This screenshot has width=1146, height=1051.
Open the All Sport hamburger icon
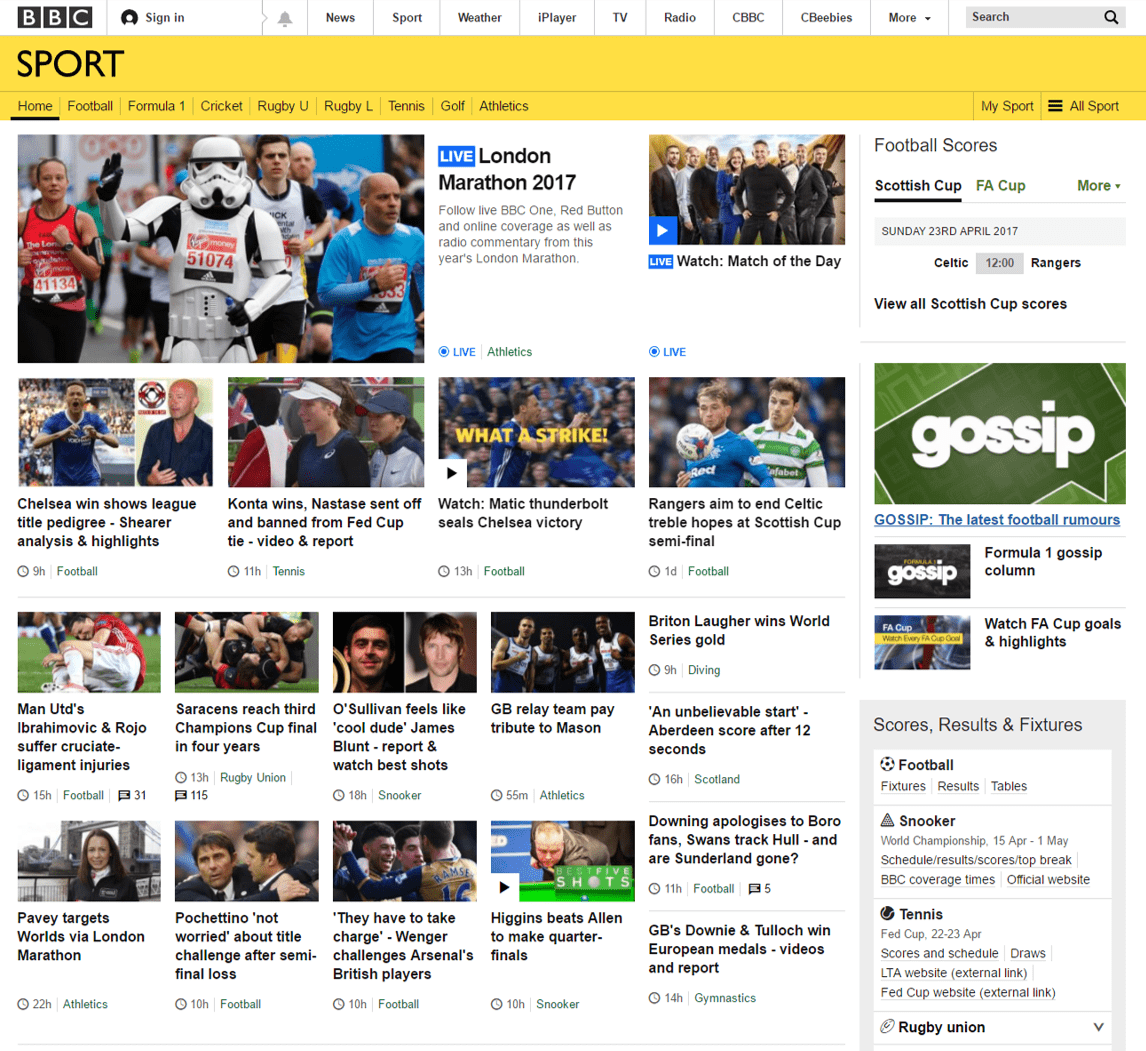[x=1055, y=106]
